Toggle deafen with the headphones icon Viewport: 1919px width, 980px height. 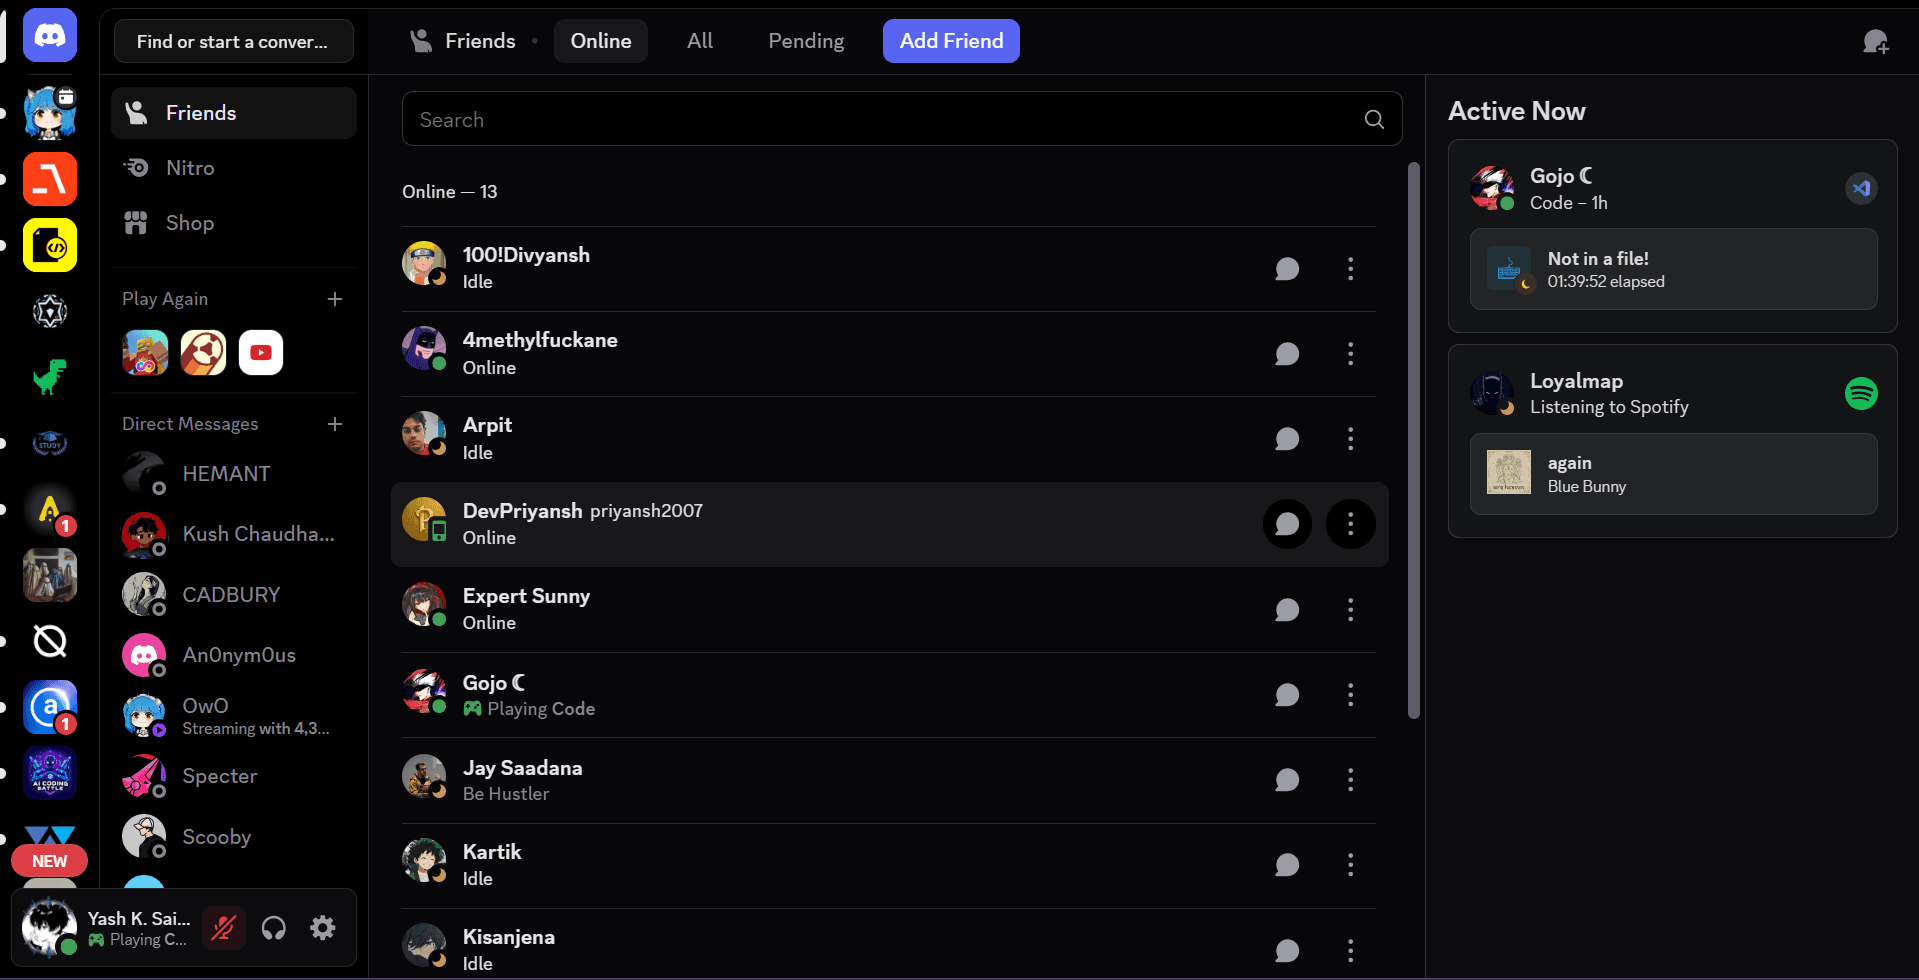click(273, 927)
